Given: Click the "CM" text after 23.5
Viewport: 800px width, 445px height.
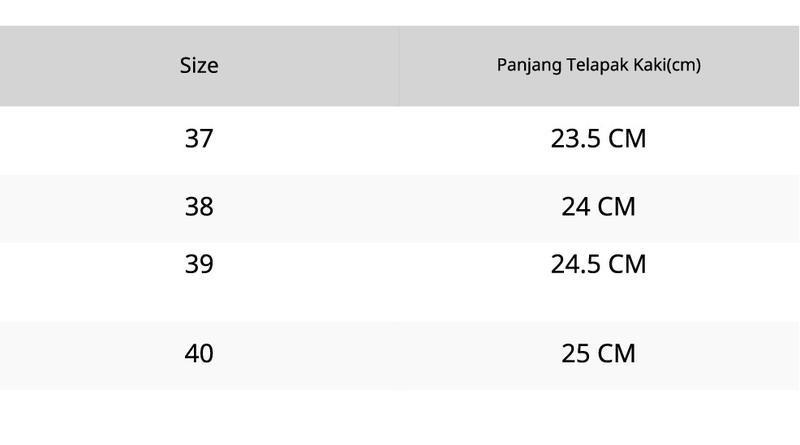Looking at the screenshot, I should tap(627, 139).
